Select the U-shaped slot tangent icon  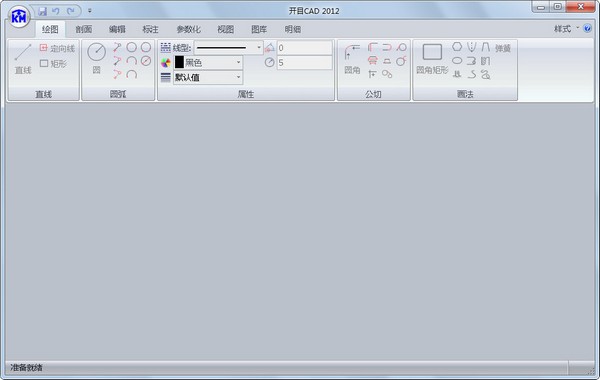pyautogui.click(x=387, y=47)
